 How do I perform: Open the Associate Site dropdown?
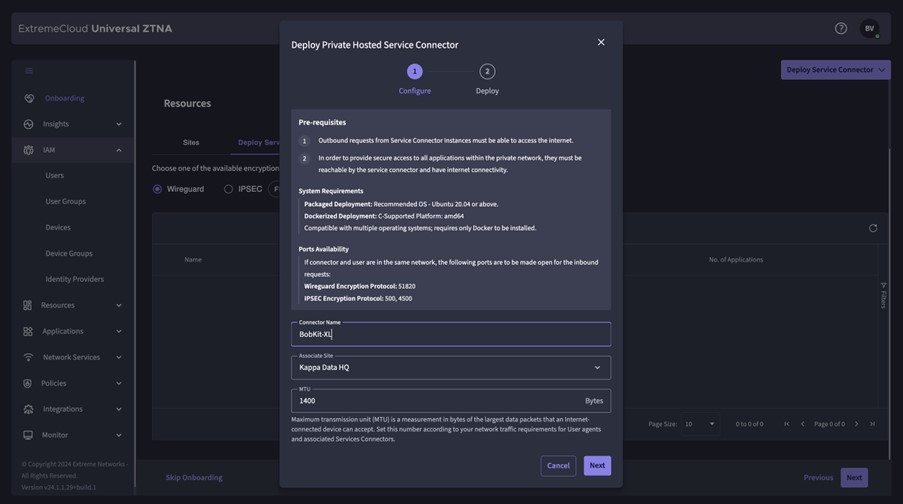point(450,367)
